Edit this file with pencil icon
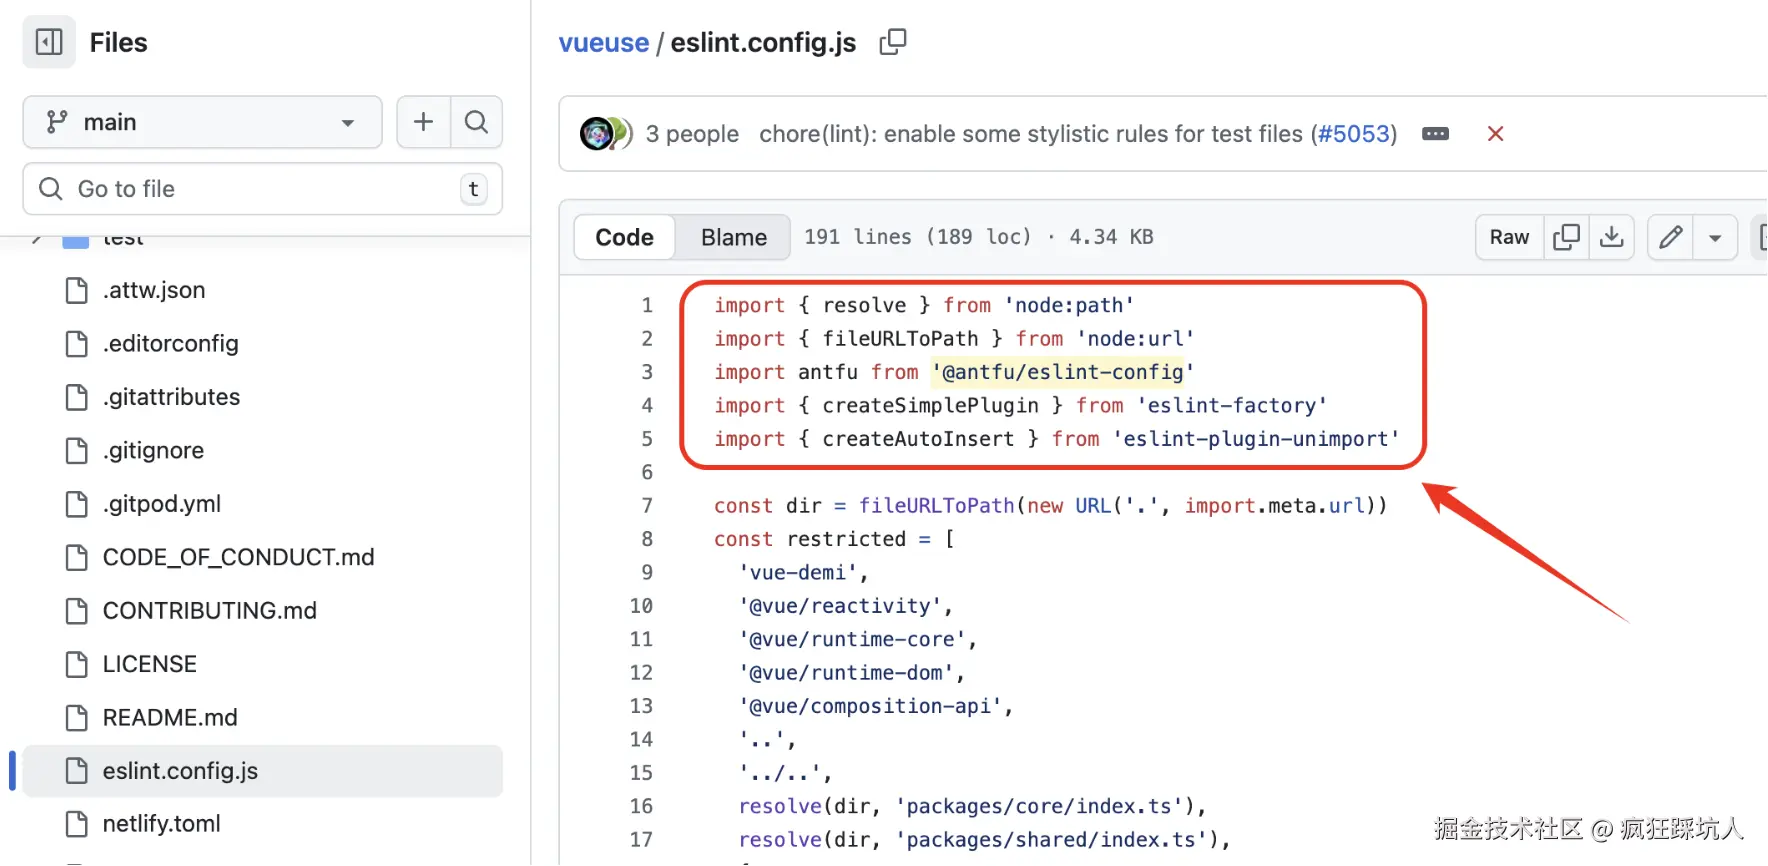The width and height of the screenshot is (1768, 866). tap(1670, 237)
